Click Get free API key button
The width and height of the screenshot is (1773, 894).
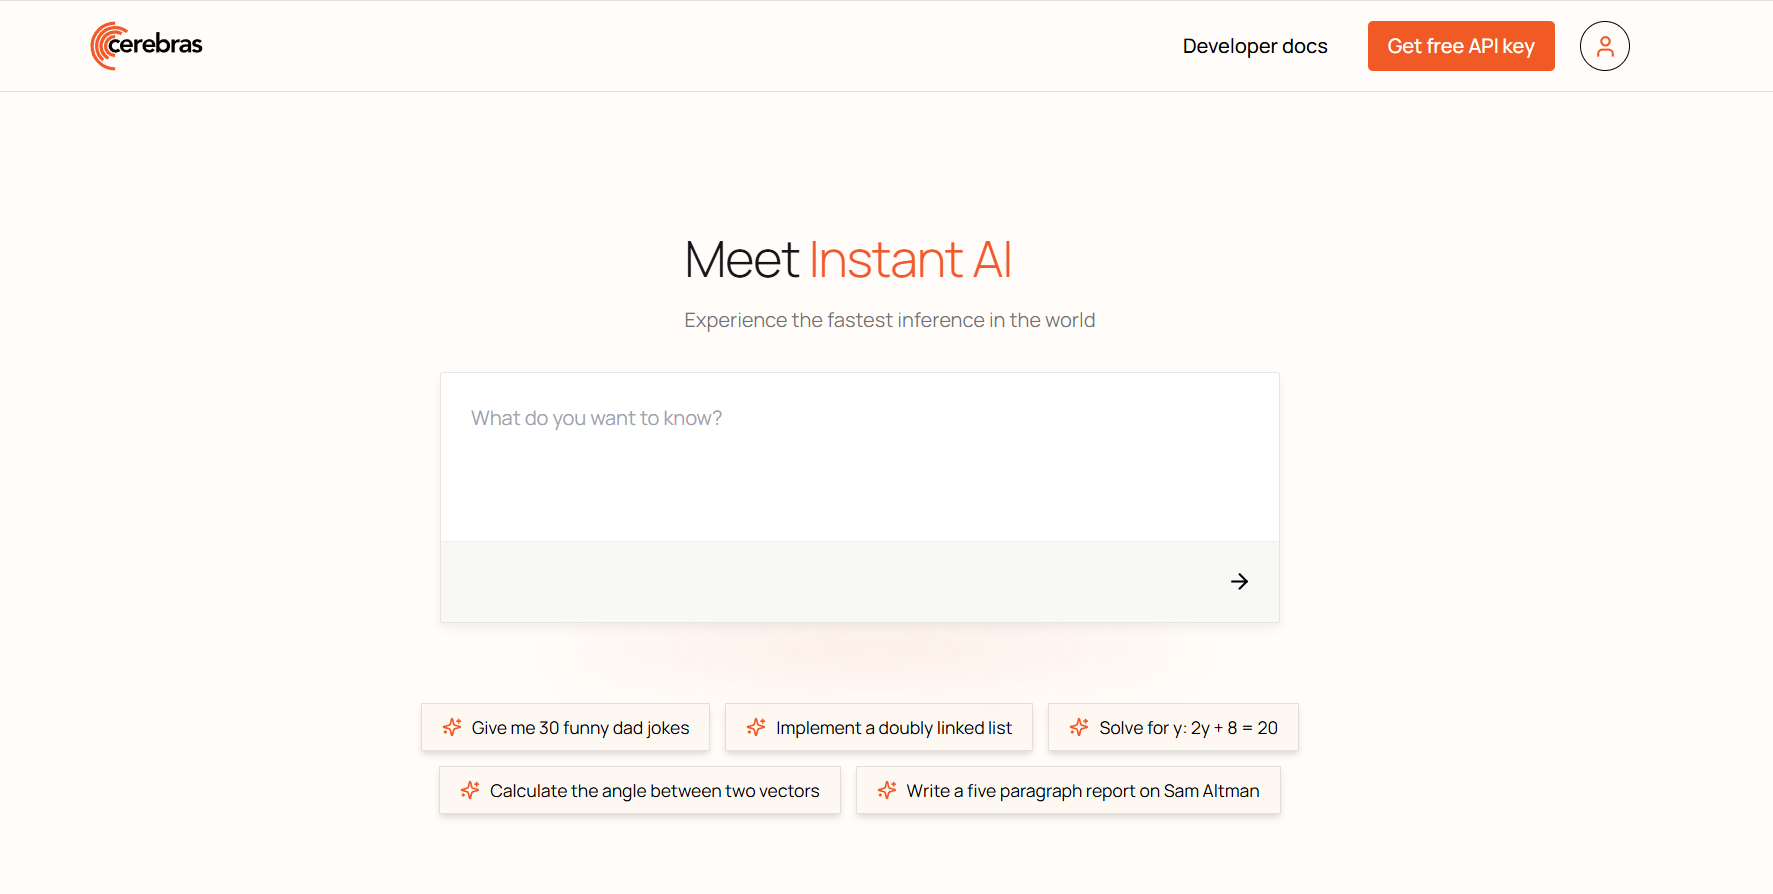pos(1461,46)
